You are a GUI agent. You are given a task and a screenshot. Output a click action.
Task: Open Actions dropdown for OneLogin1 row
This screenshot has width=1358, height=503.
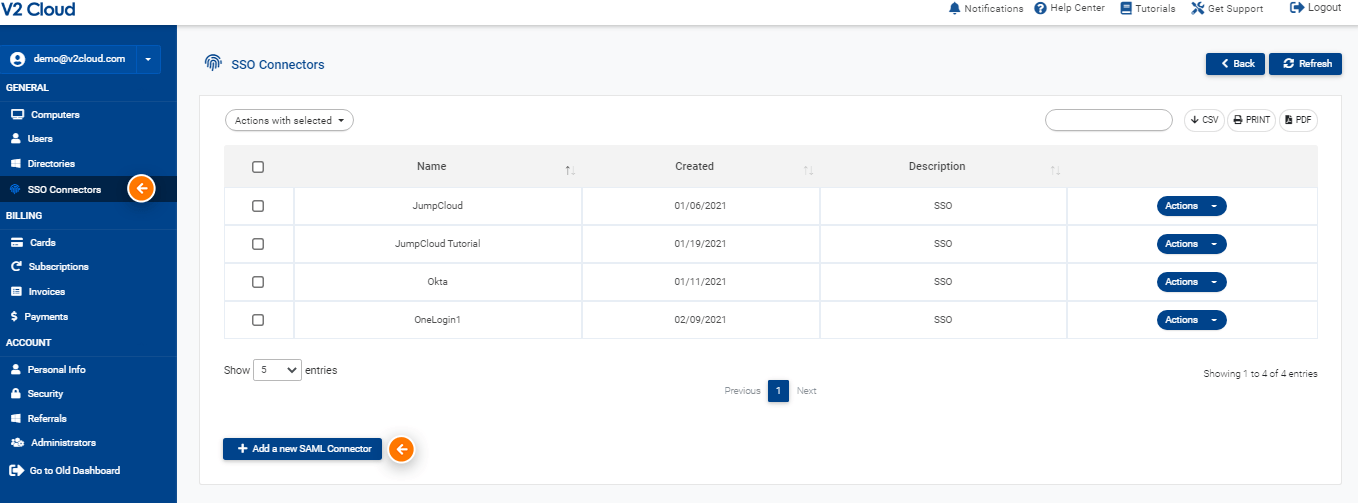point(1191,320)
